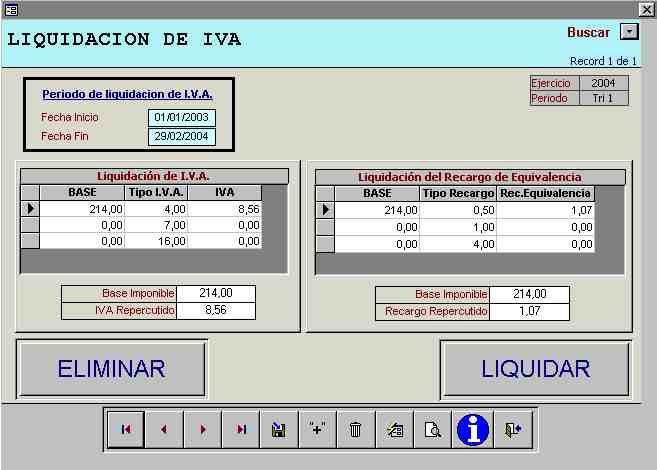Screen dimensions: 657x470
Task: Click the IVA column header
Action: click(225, 192)
